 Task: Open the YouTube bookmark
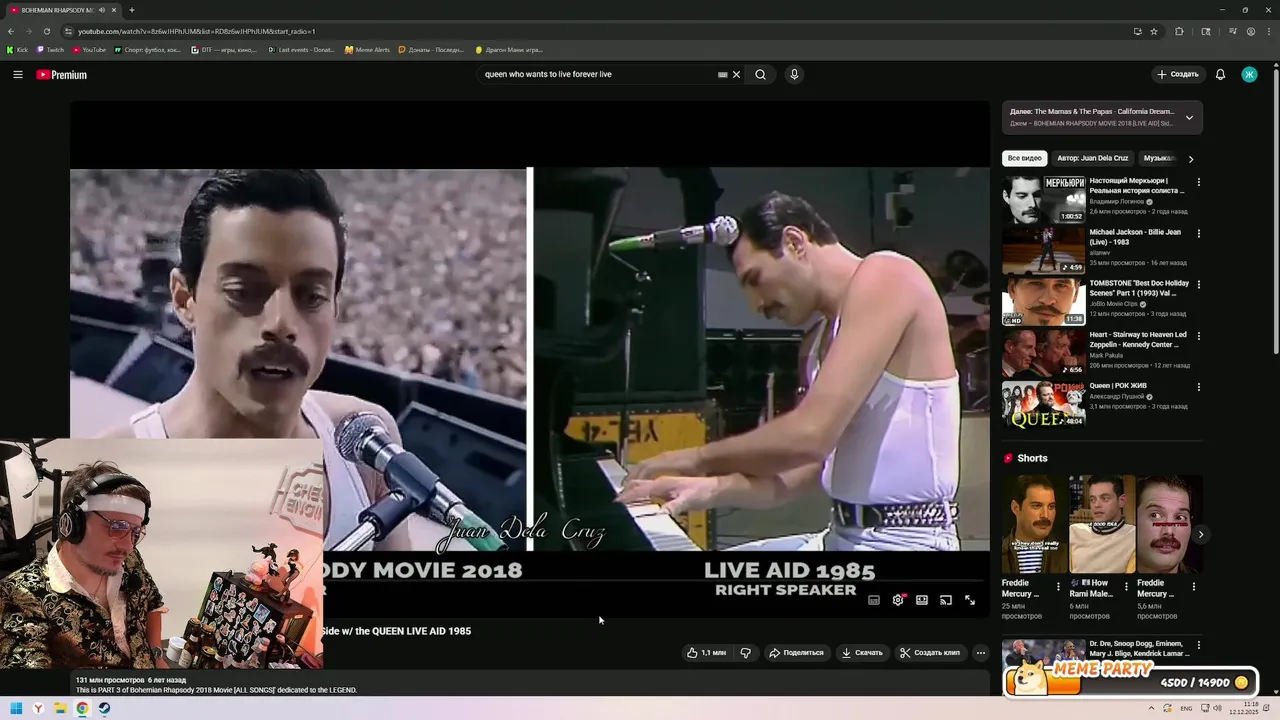click(89, 49)
